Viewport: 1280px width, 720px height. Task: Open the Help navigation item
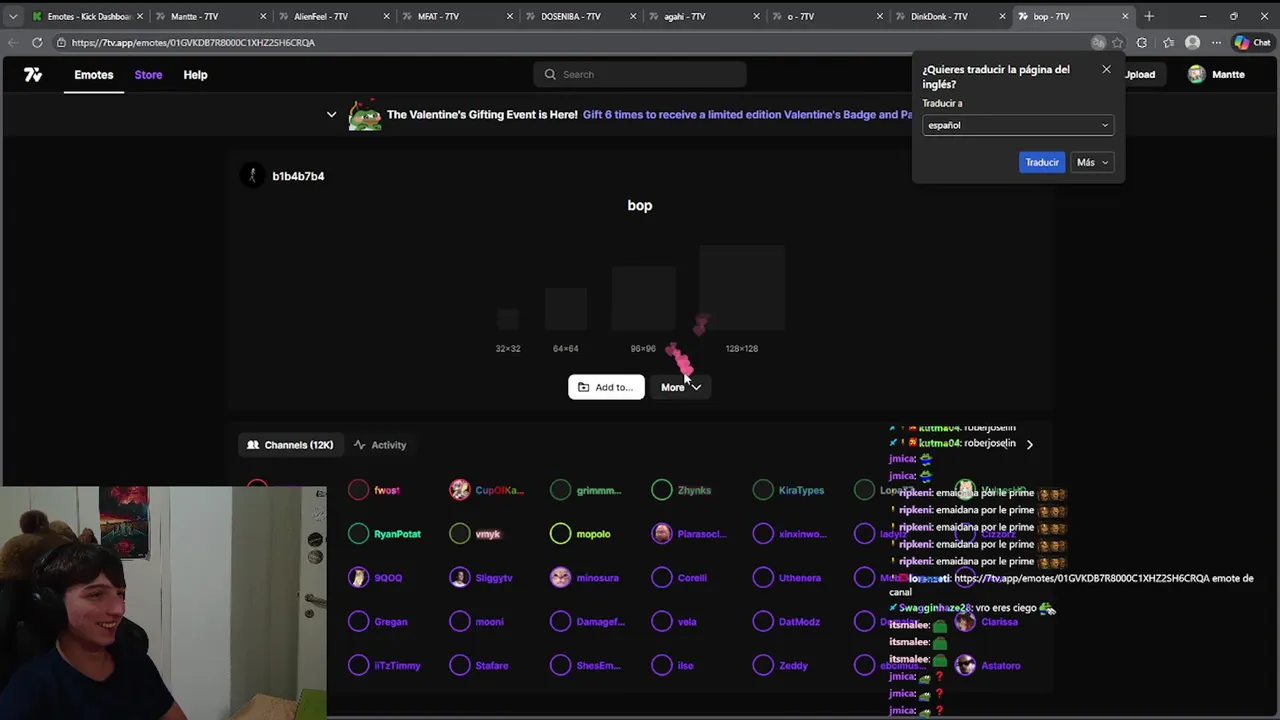195,75
